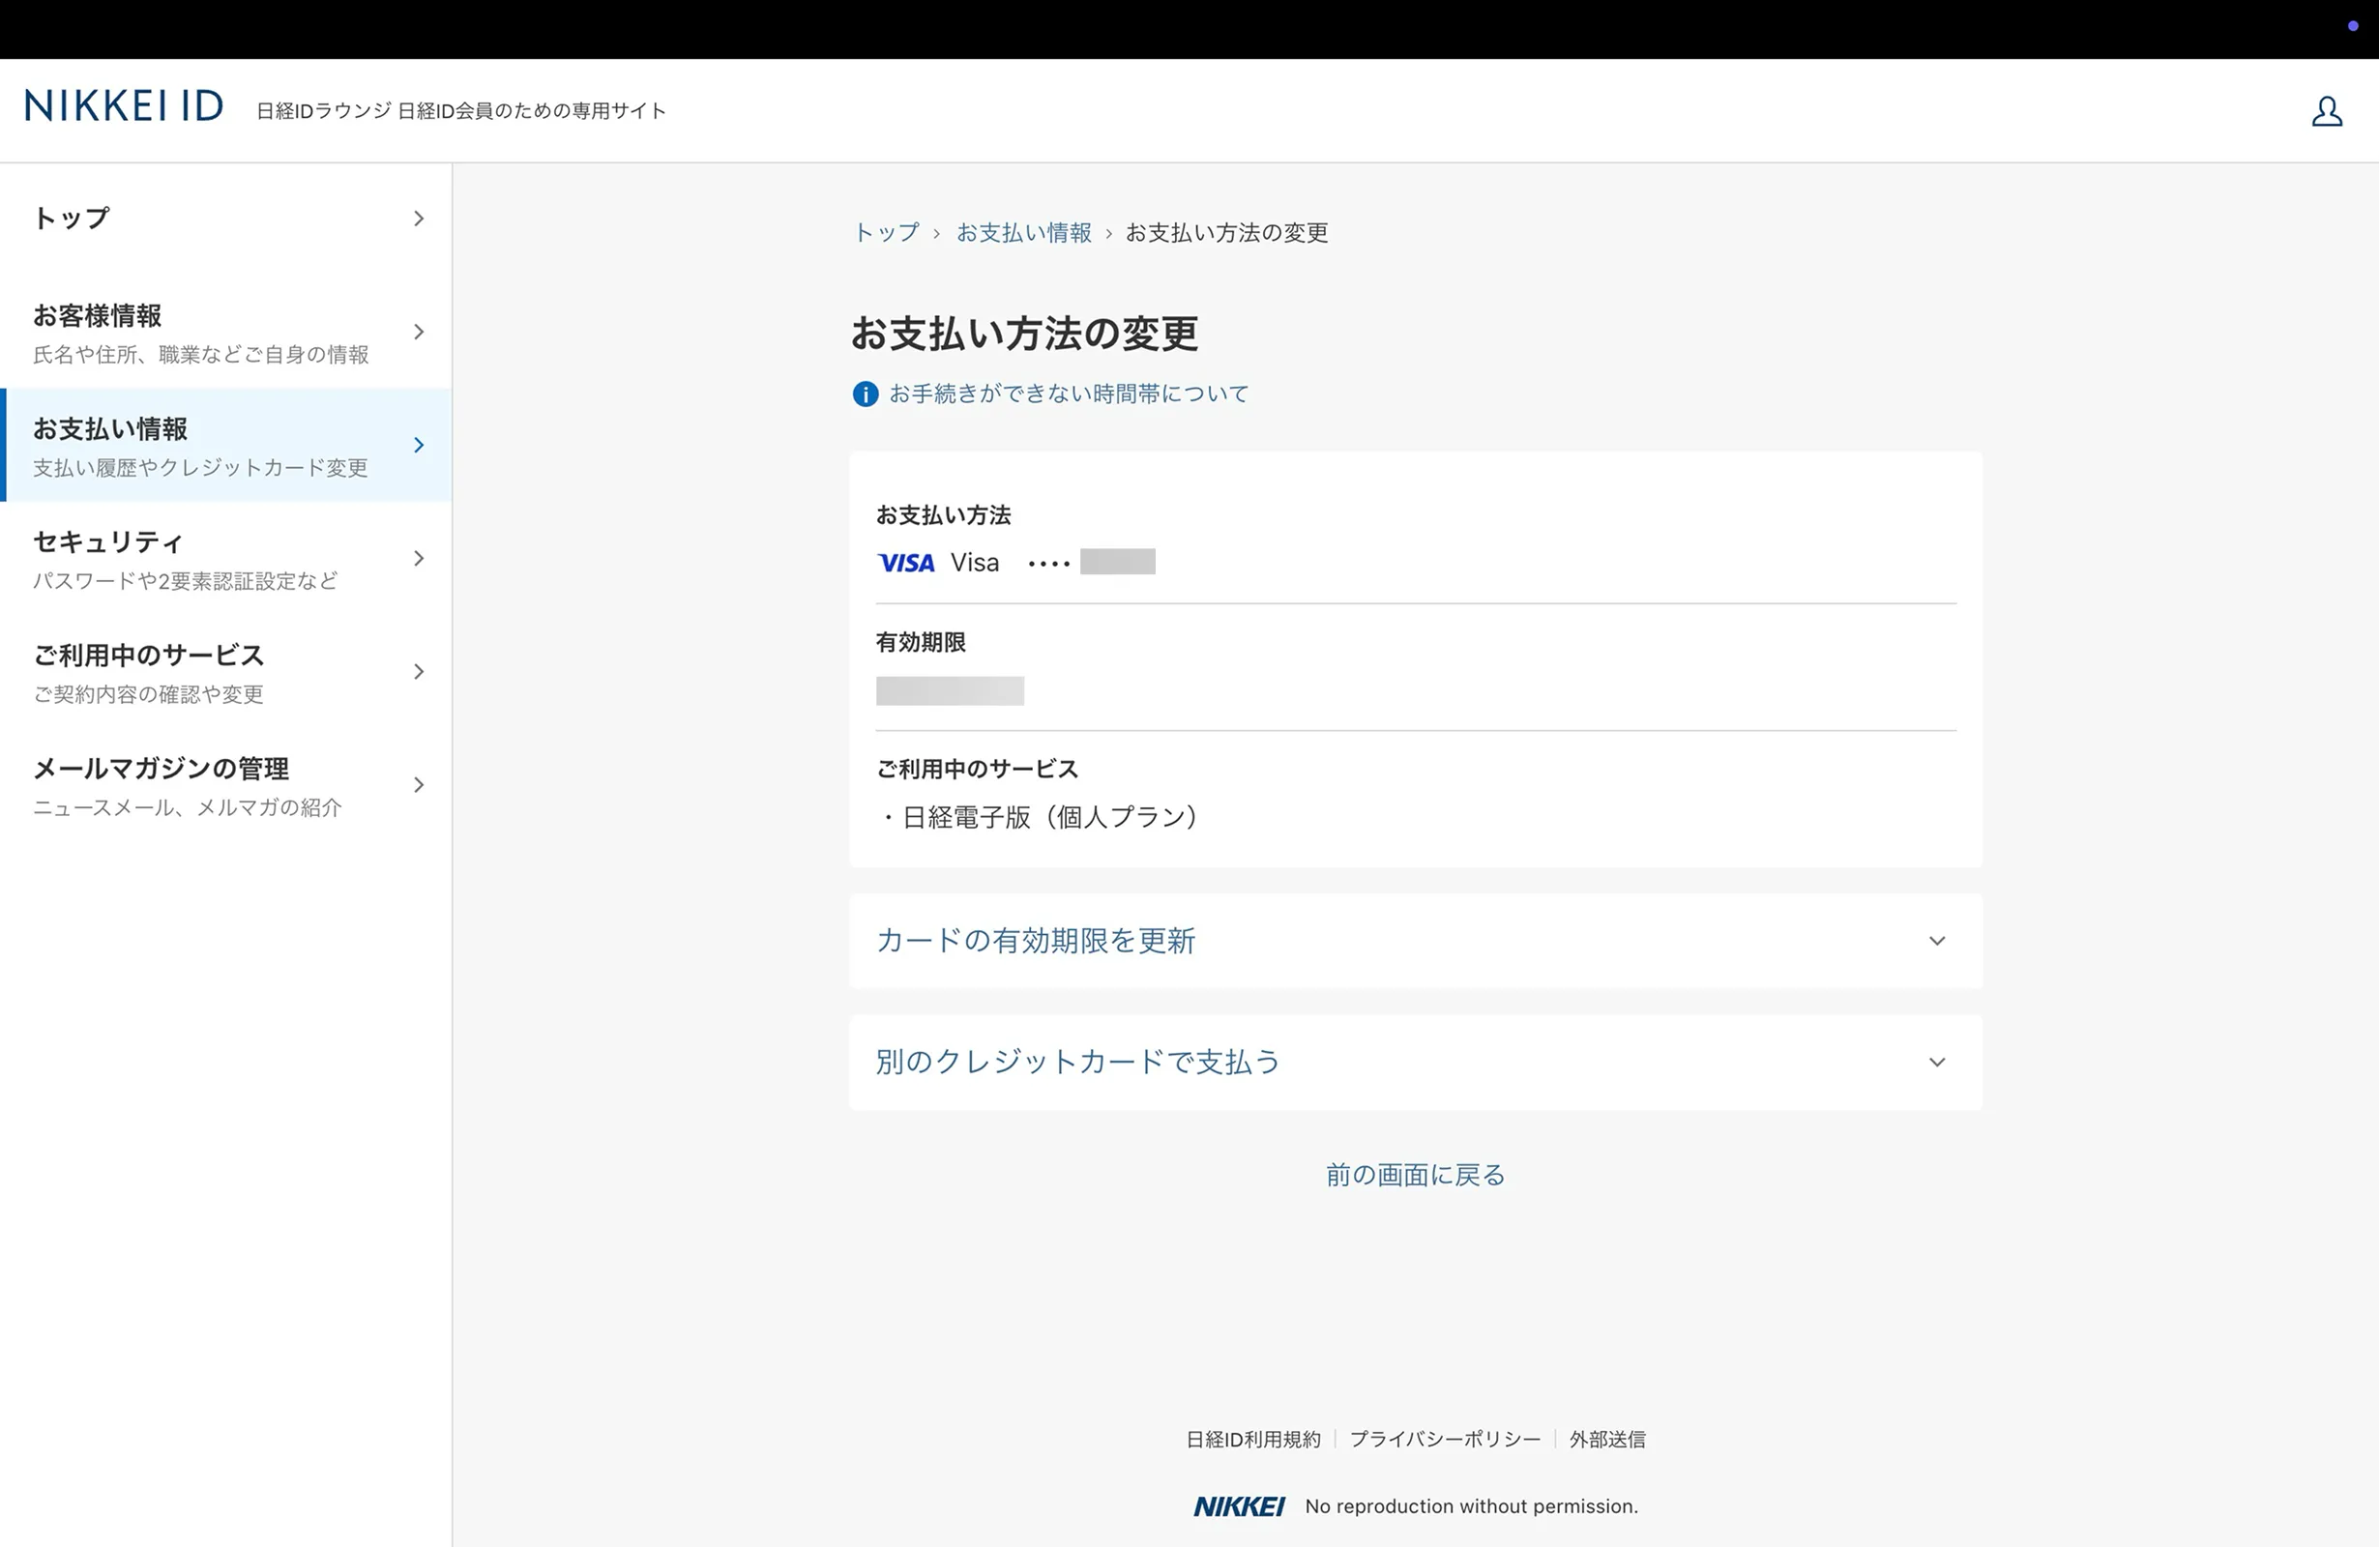The width and height of the screenshot is (2380, 1547).
Task: Open プライバシーポリシー footer link
Action: (x=1445, y=1439)
